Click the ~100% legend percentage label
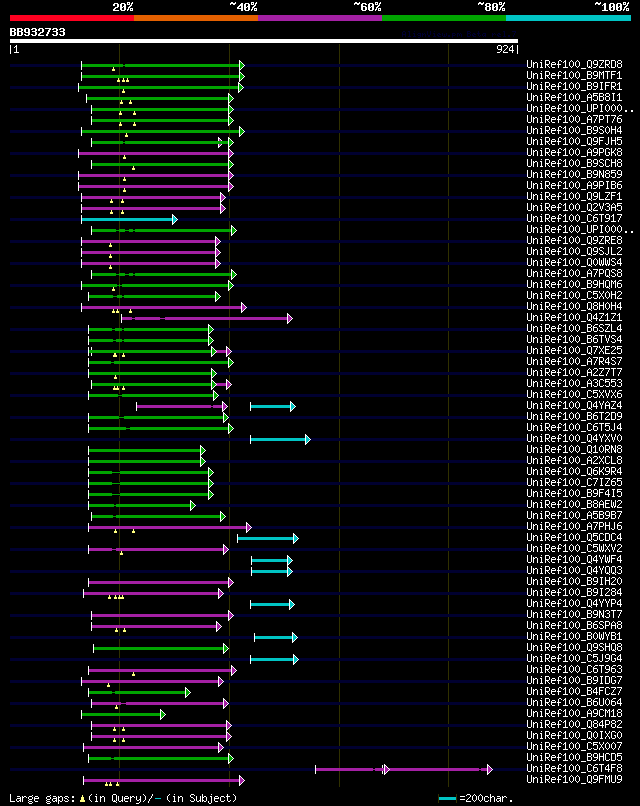 (612, 7)
